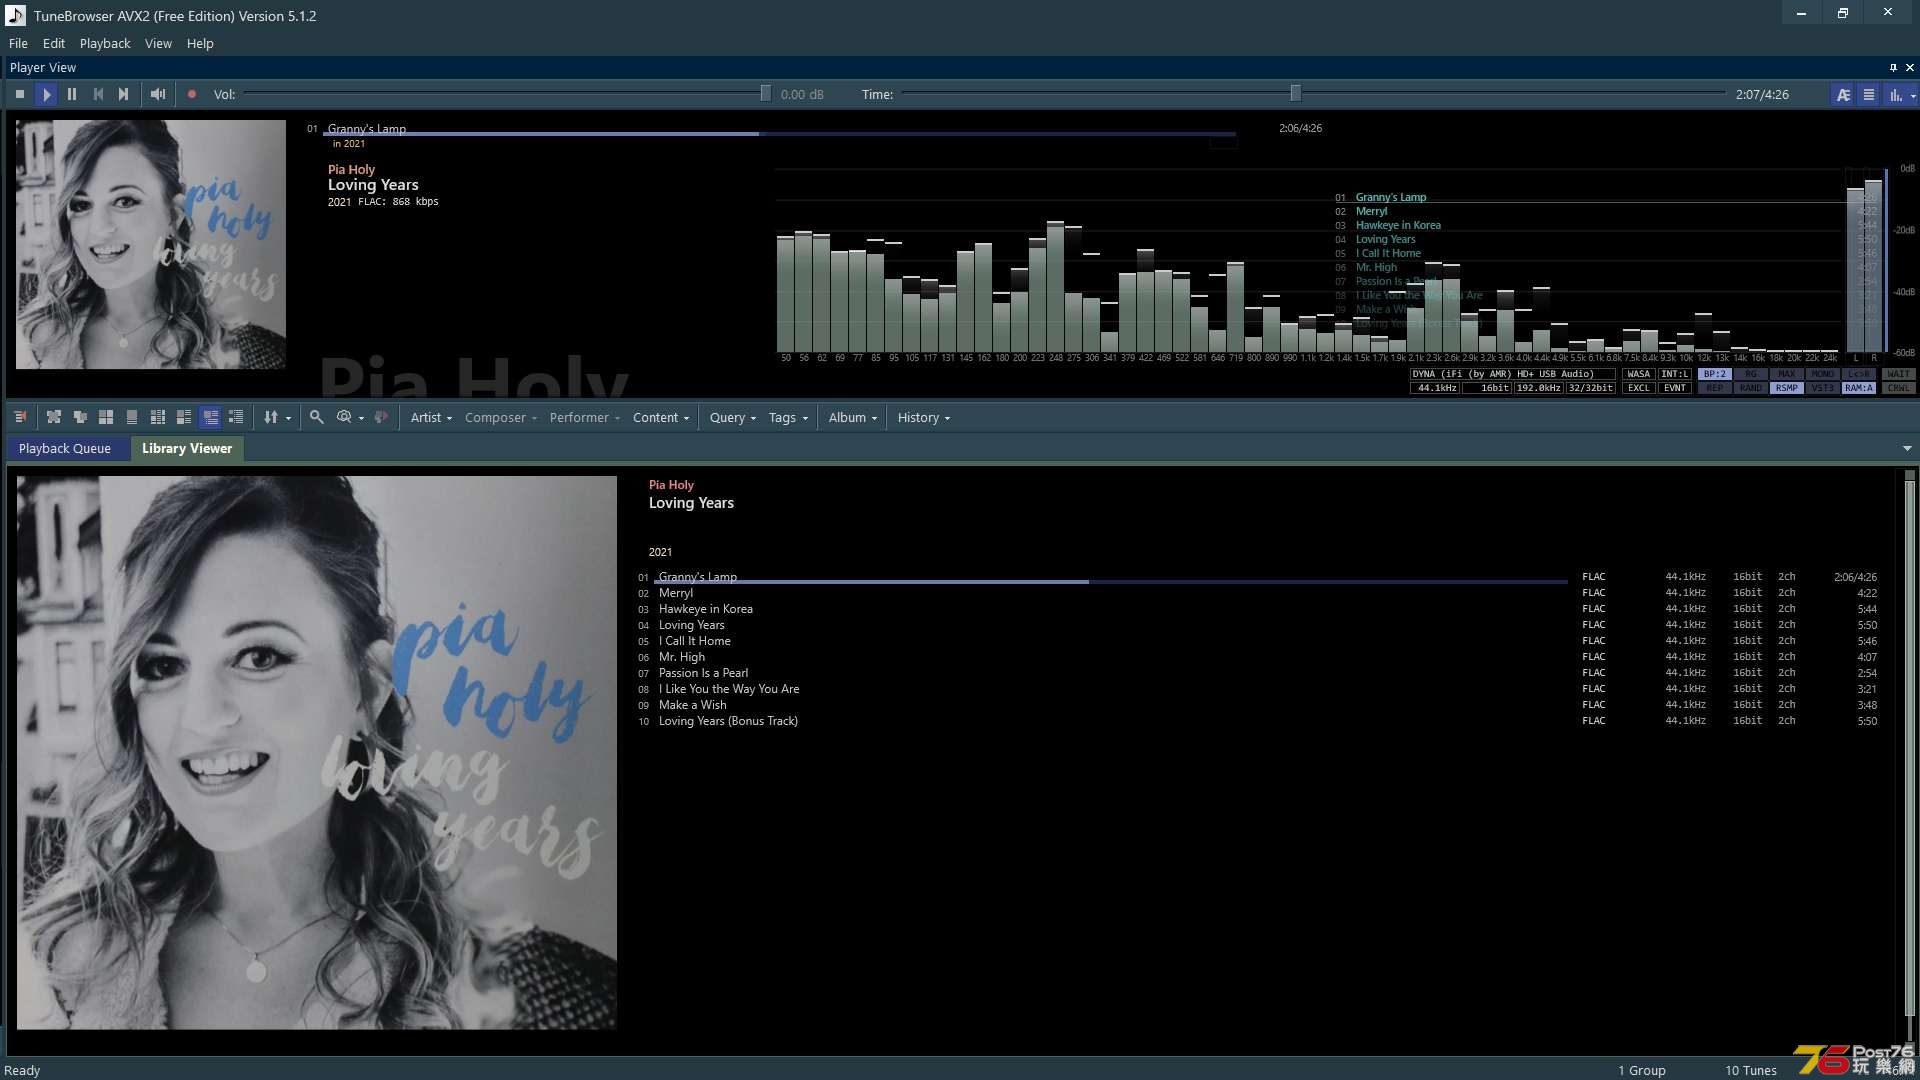The width and height of the screenshot is (1920, 1080).
Task: Select the tiles with list layout icon
Action: [184, 417]
